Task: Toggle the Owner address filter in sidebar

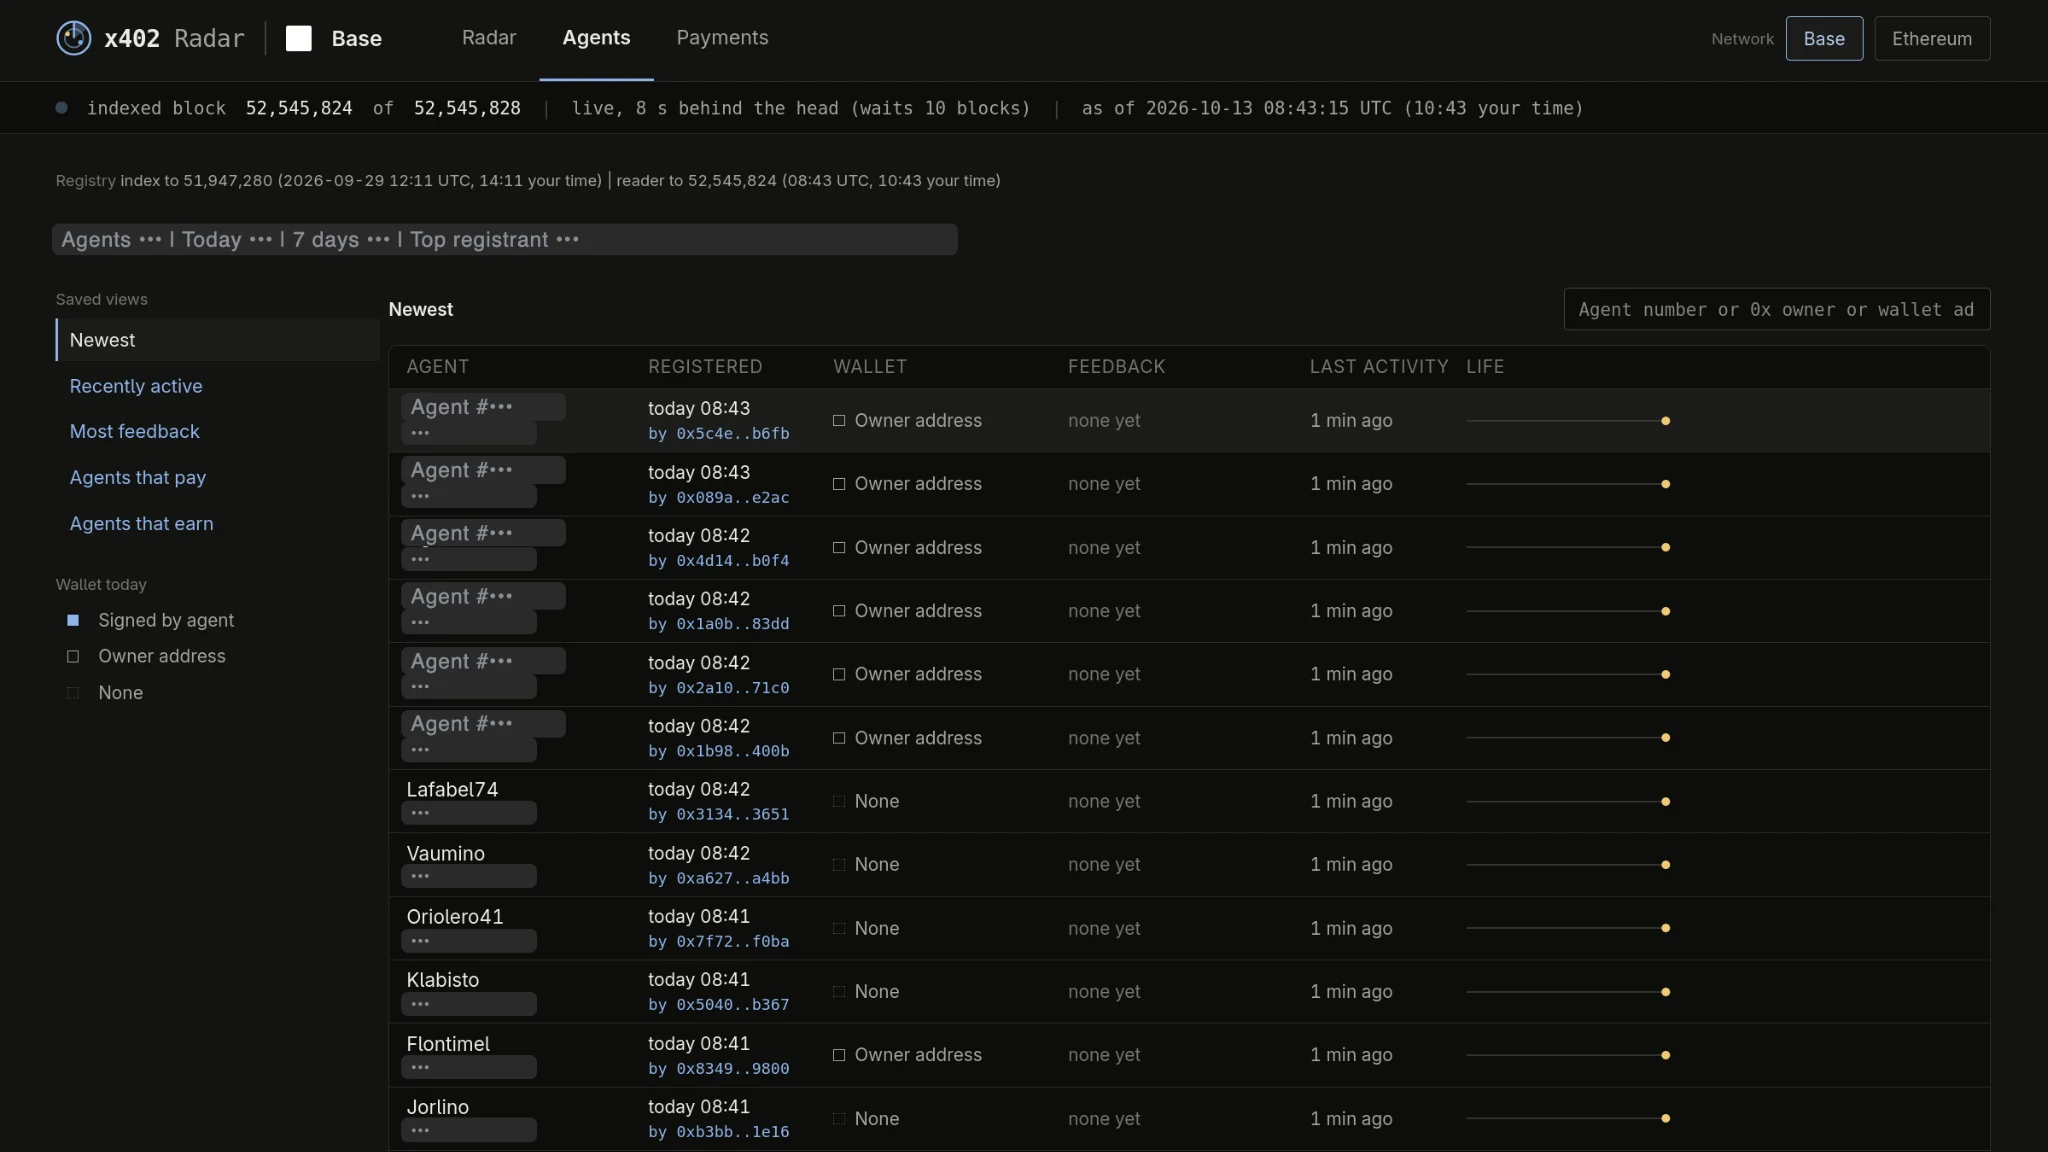Action: [146, 656]
